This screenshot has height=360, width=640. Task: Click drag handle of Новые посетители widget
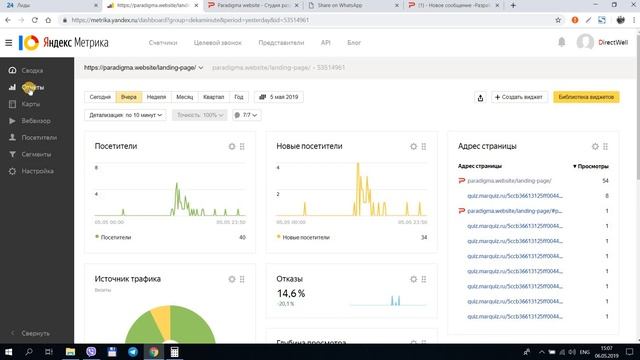coord(424,147)
